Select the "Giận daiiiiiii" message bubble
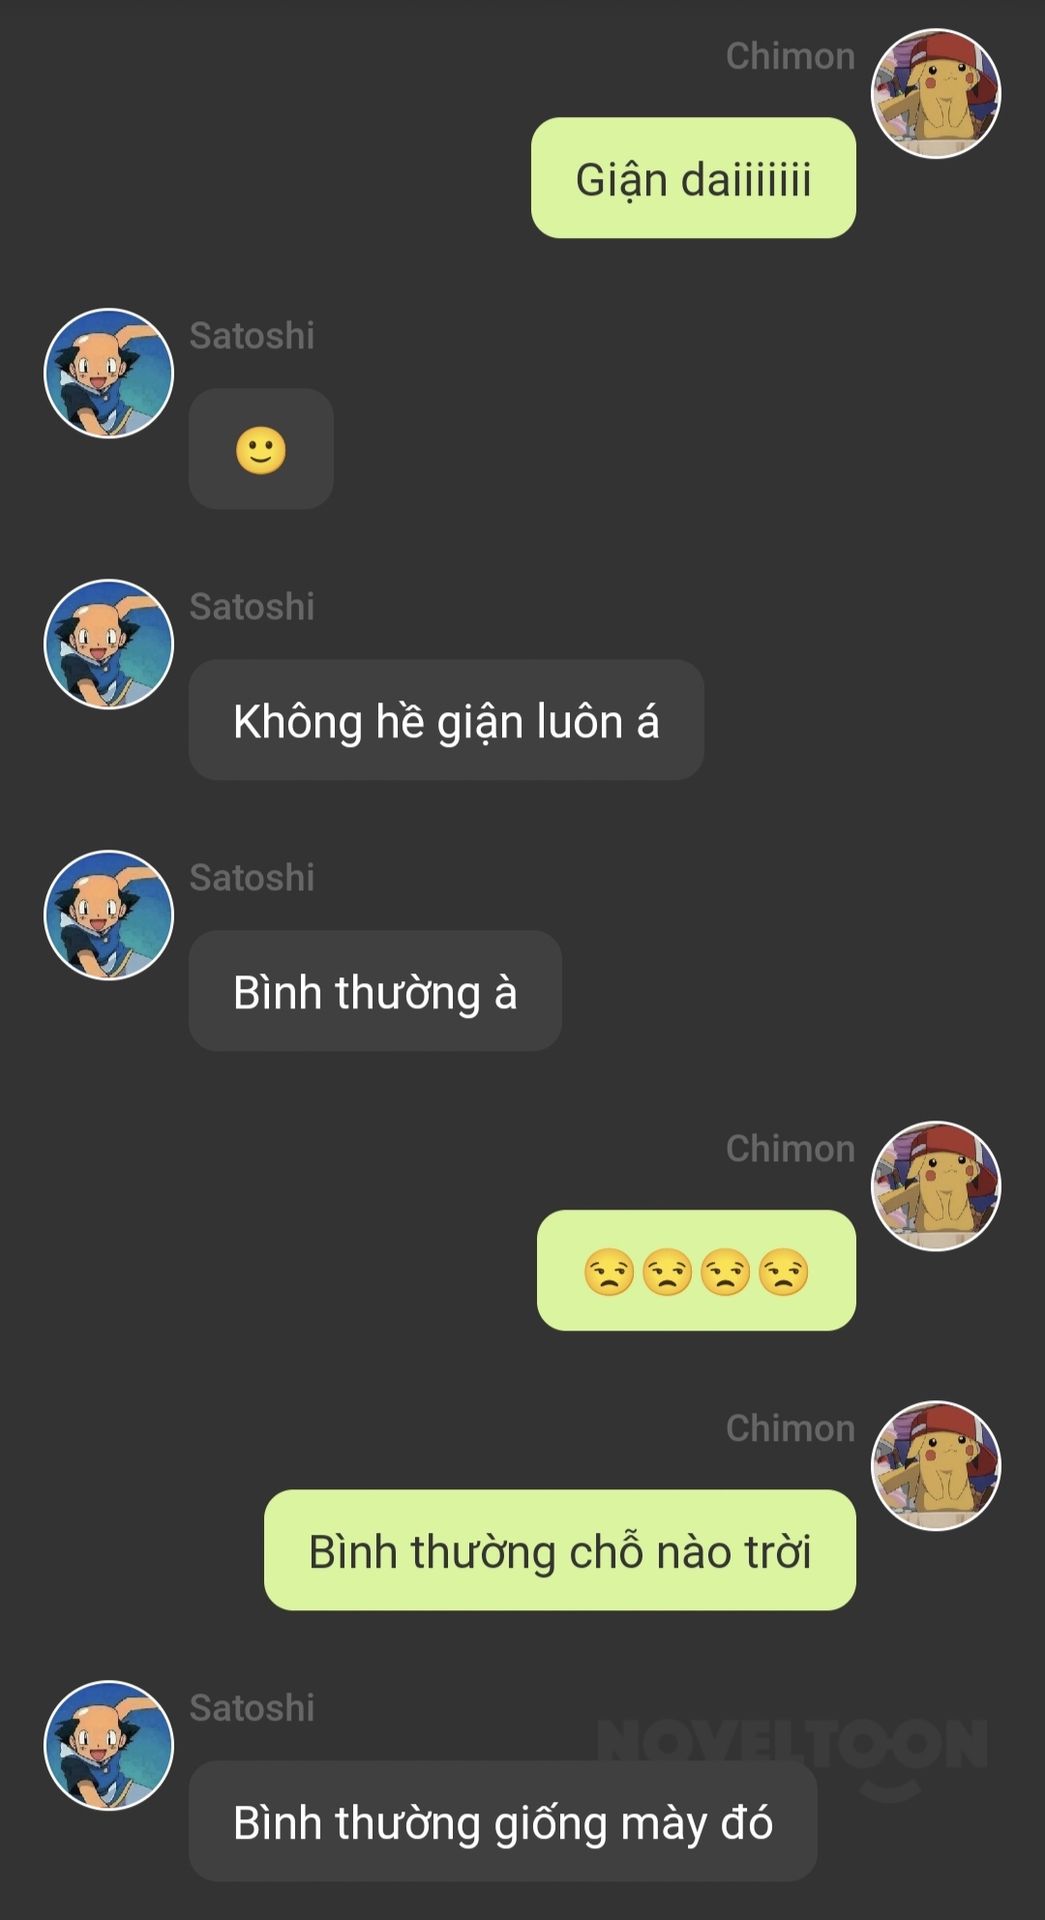 [x=693, y=178]
